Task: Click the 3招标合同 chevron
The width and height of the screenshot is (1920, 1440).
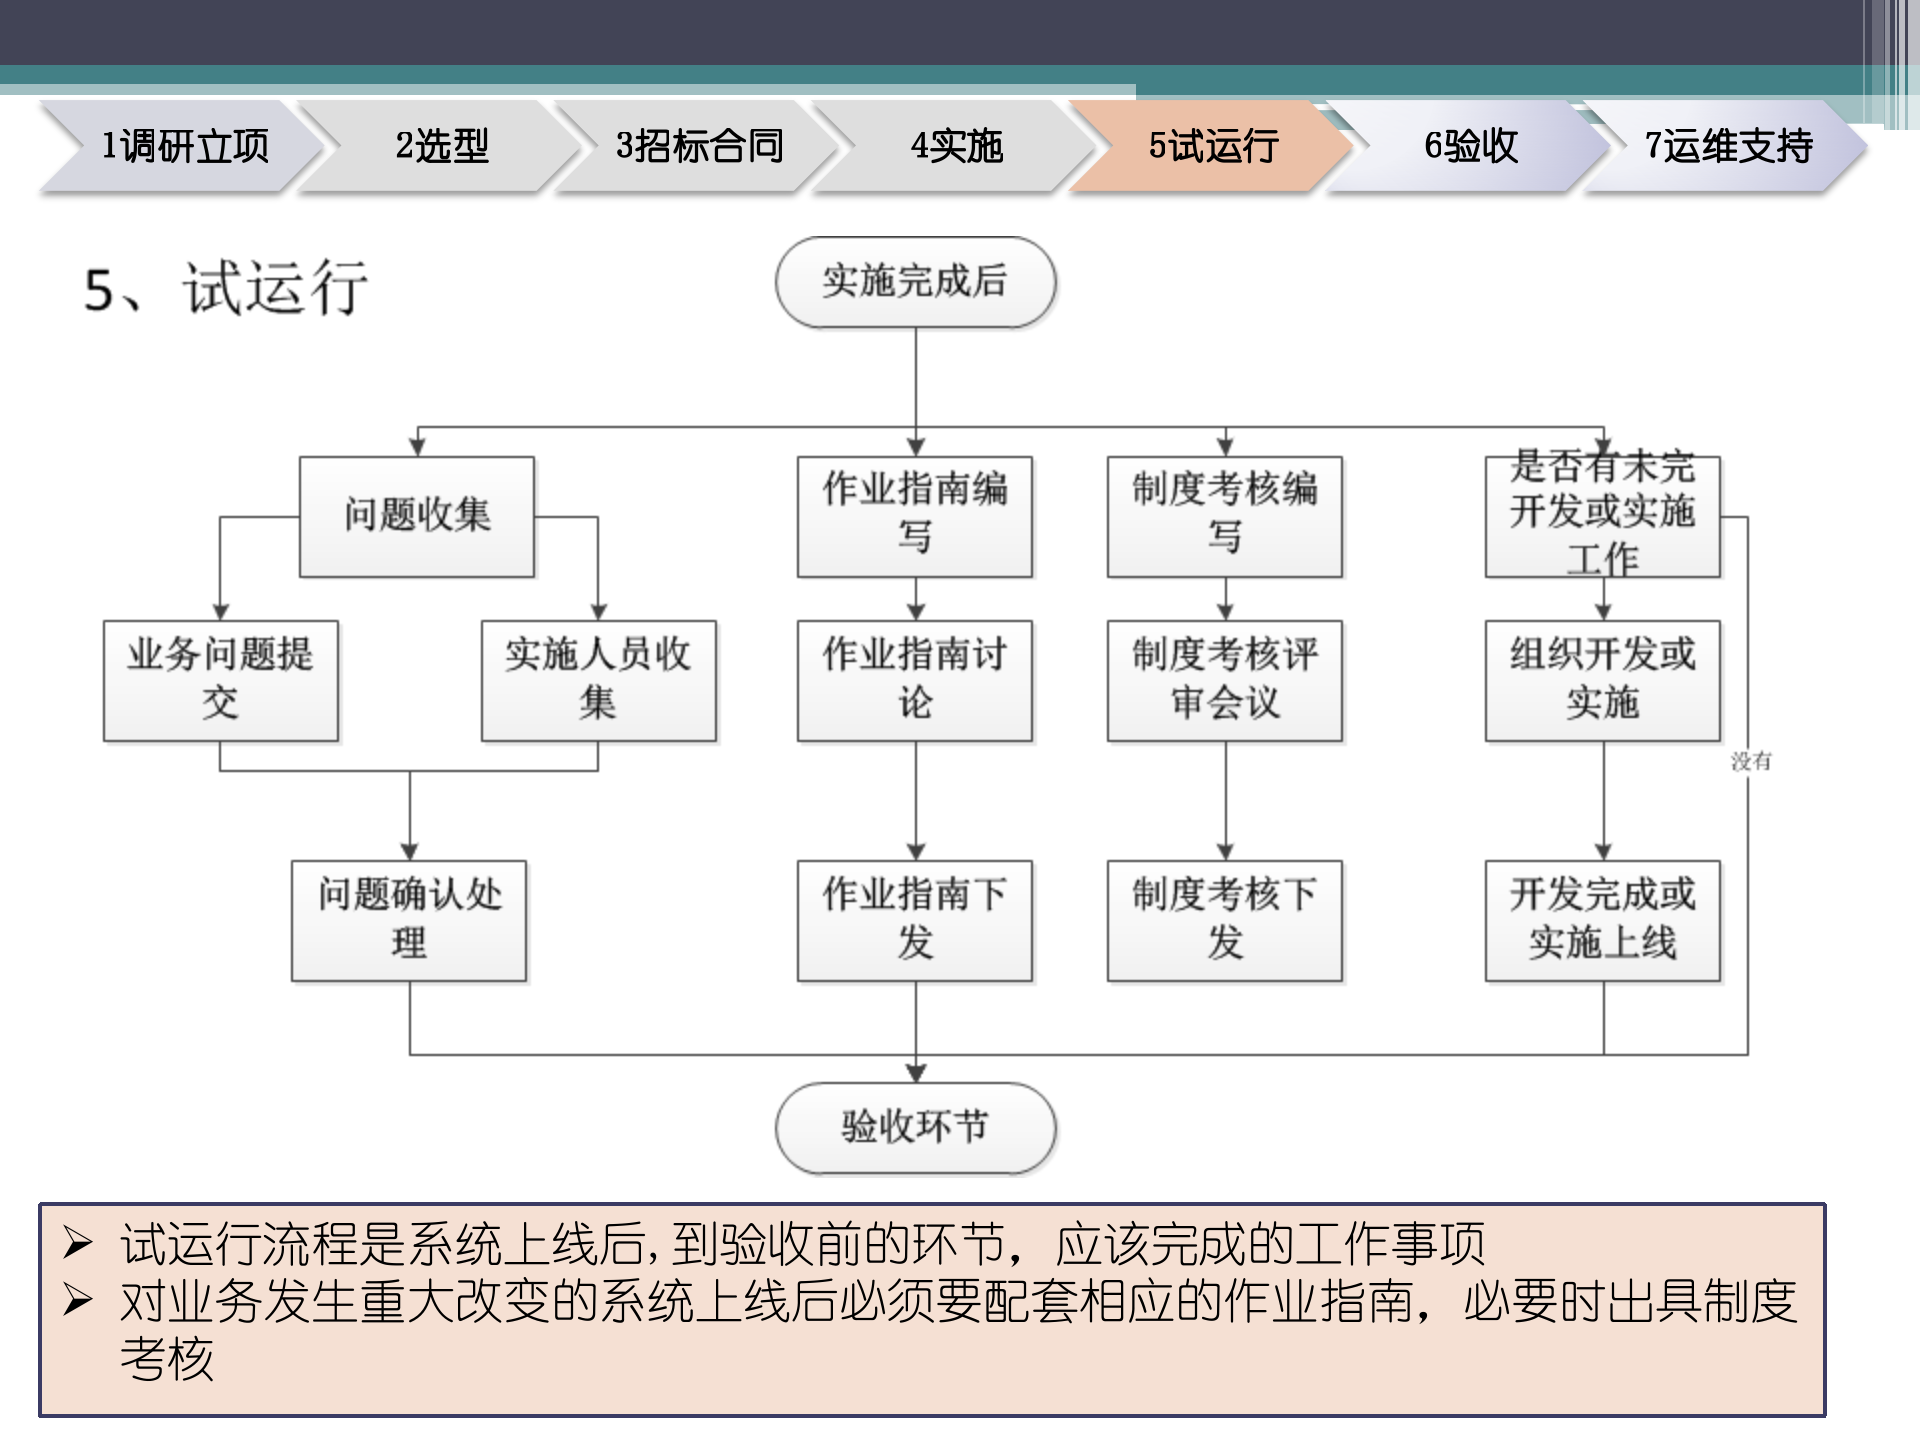Action: 700,148
